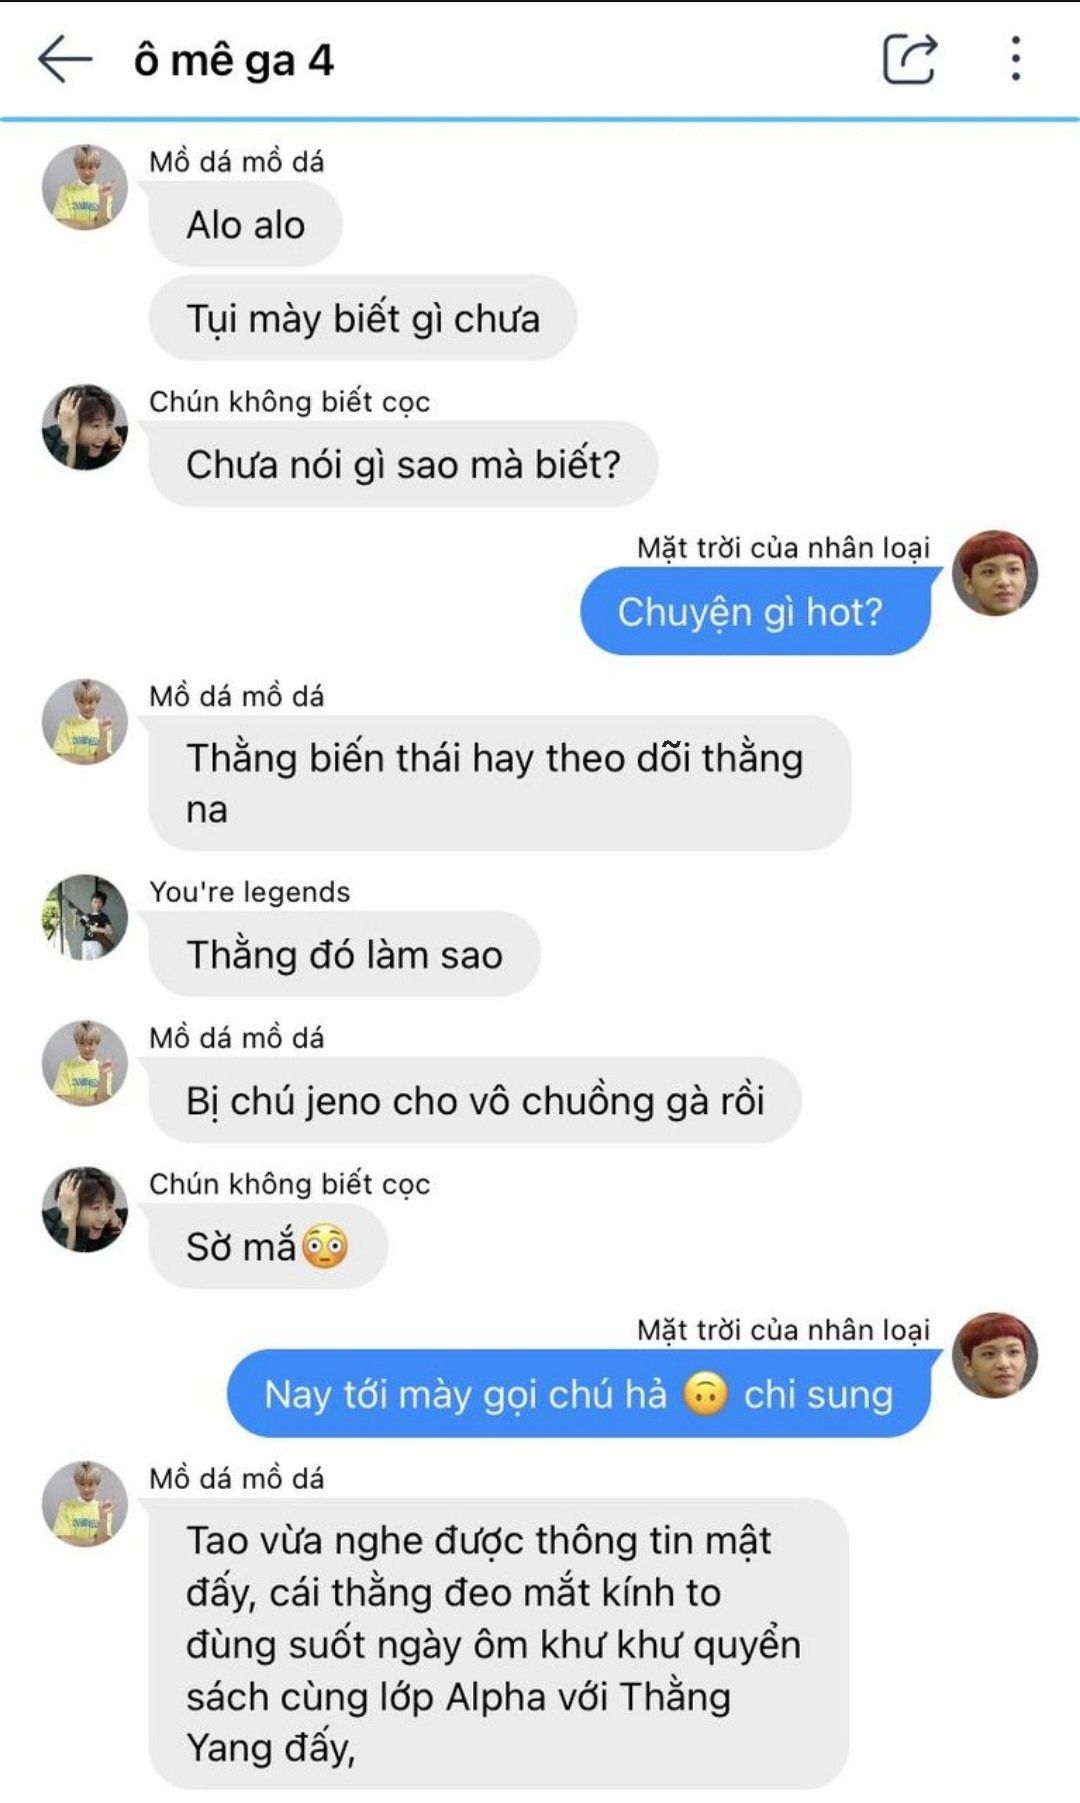This screenshot has width=1080, height=1803.
Task: Tap the blue "Chuyện gì hot?" bubble
Action: (x=755, y=611)
